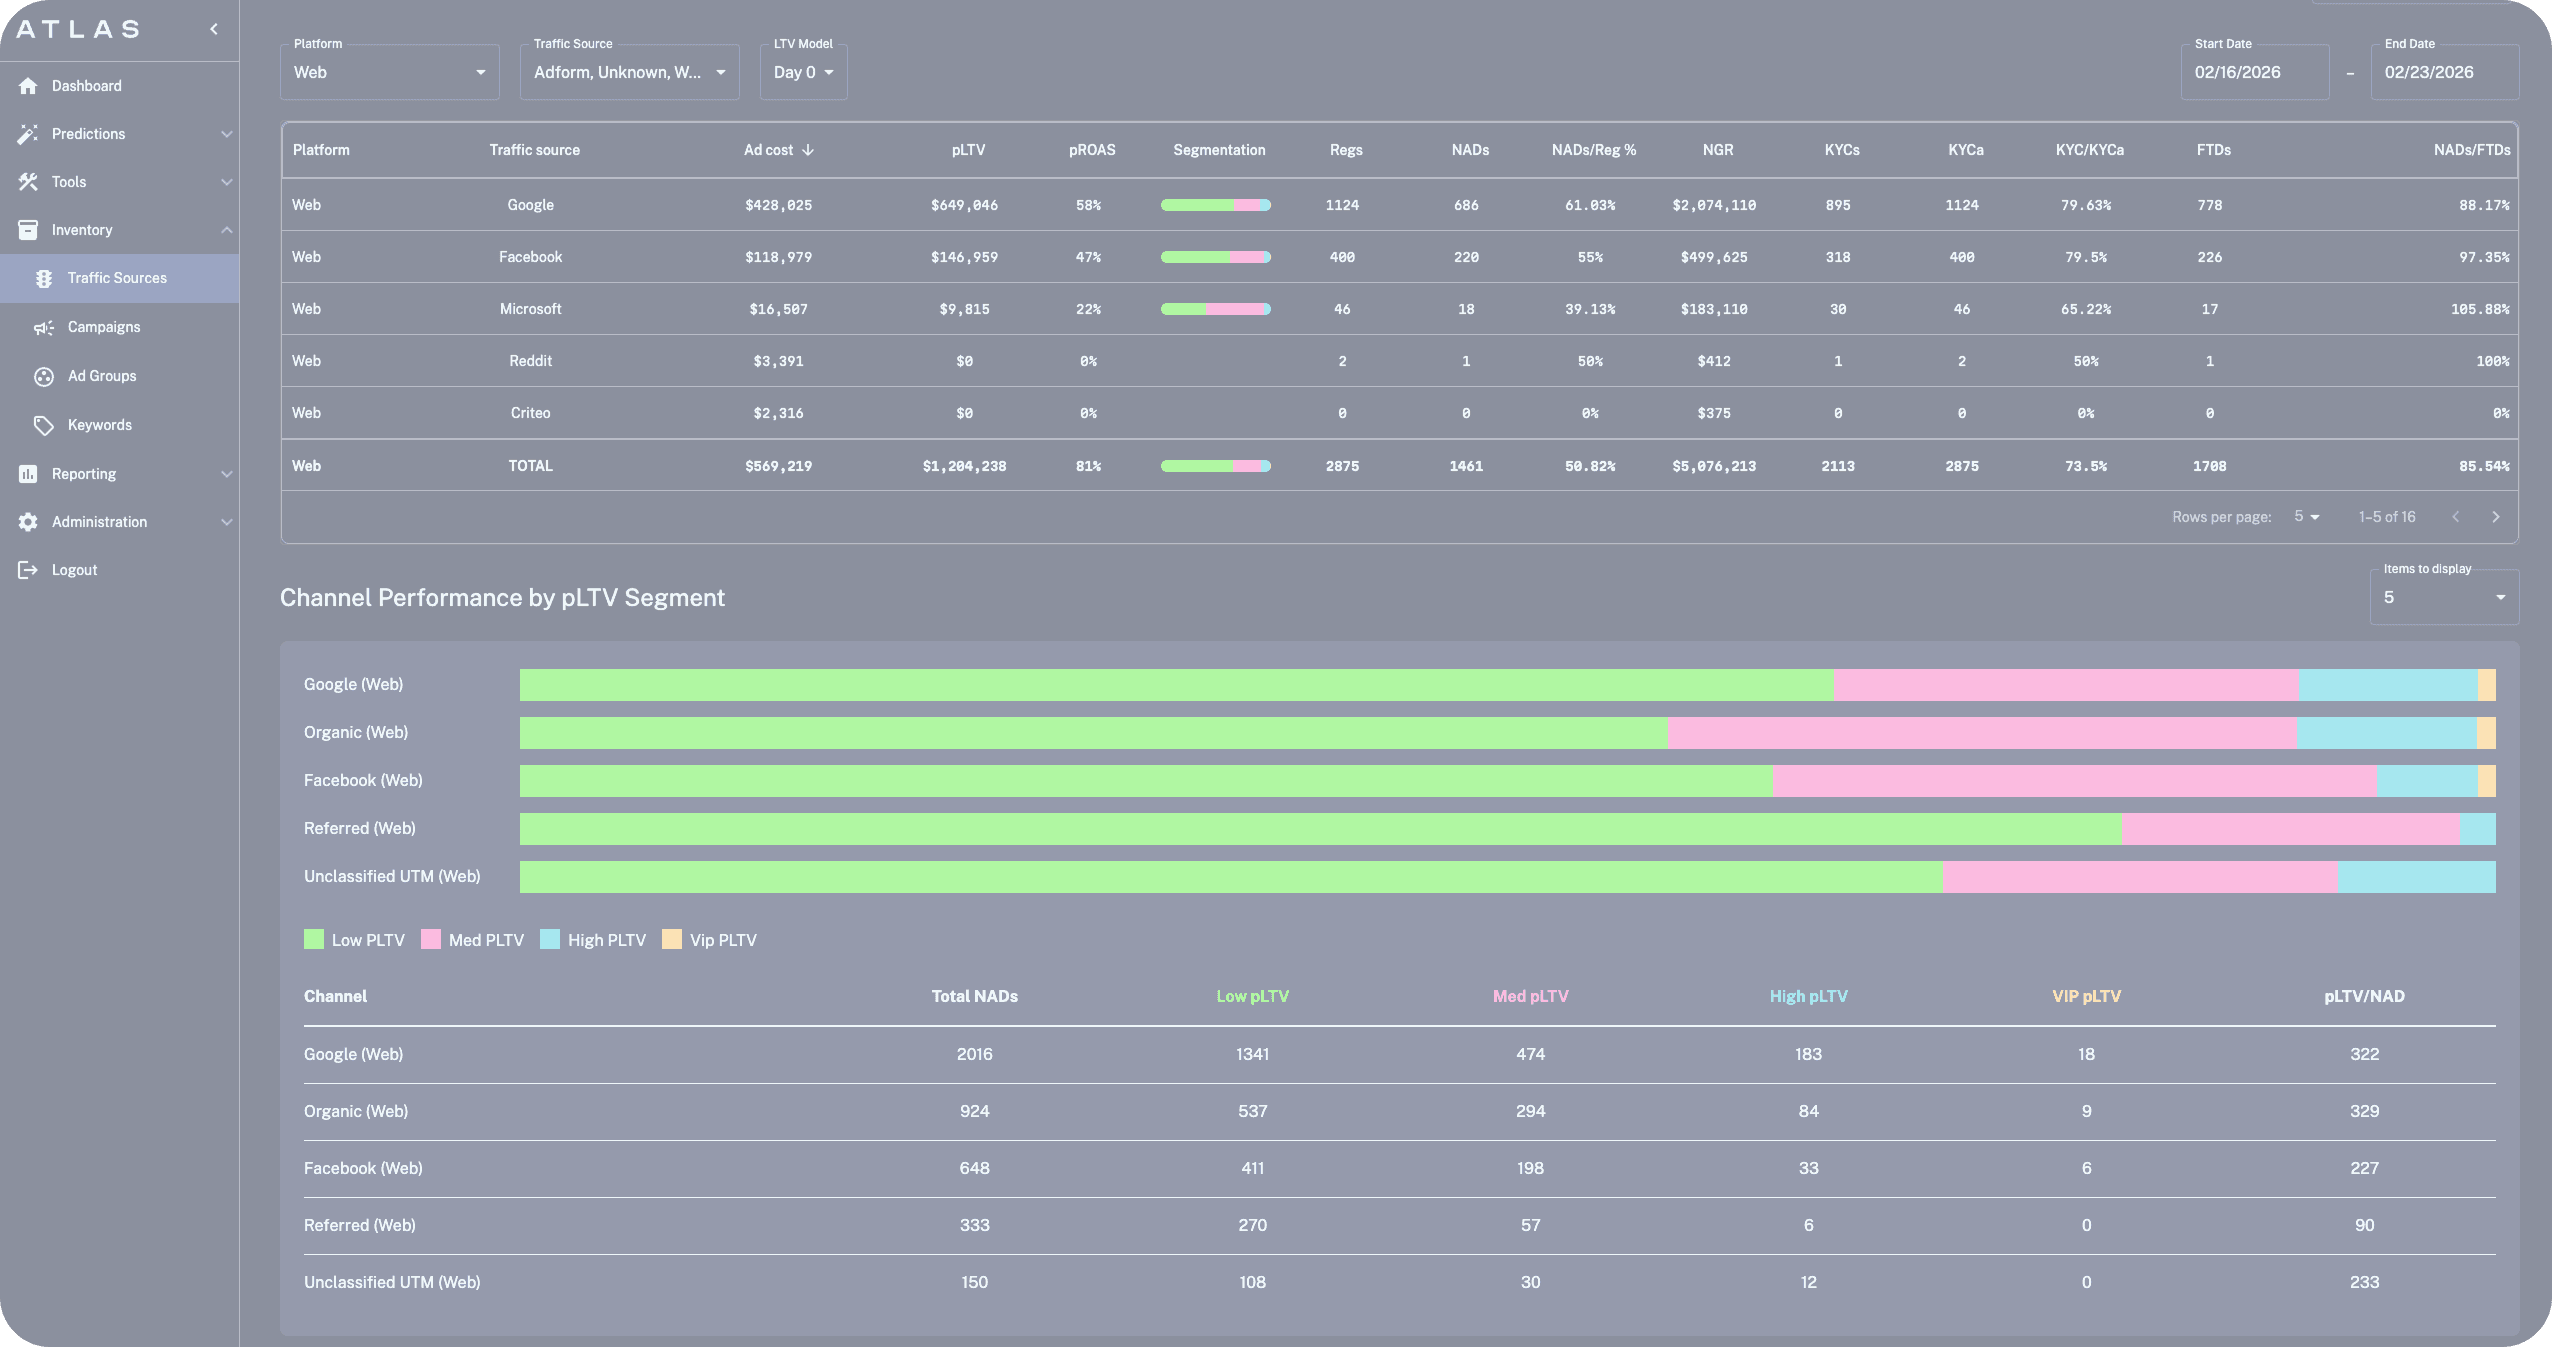Collapse the sidebar with the chevron

tap(214, 29)
